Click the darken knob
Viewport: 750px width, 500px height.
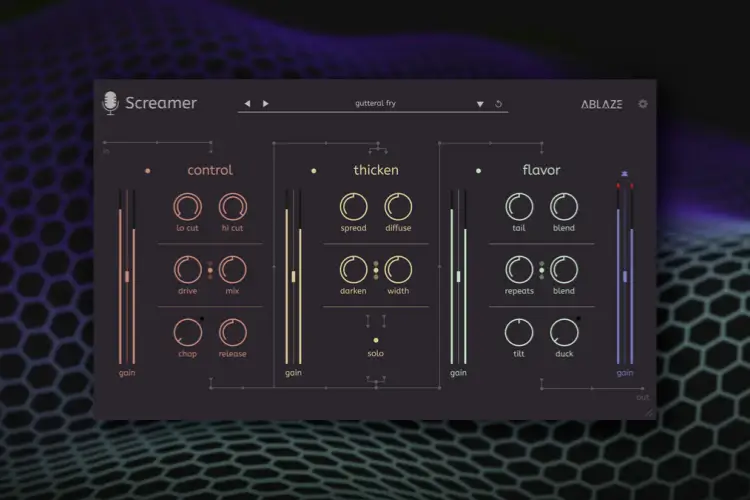(353, 270)
